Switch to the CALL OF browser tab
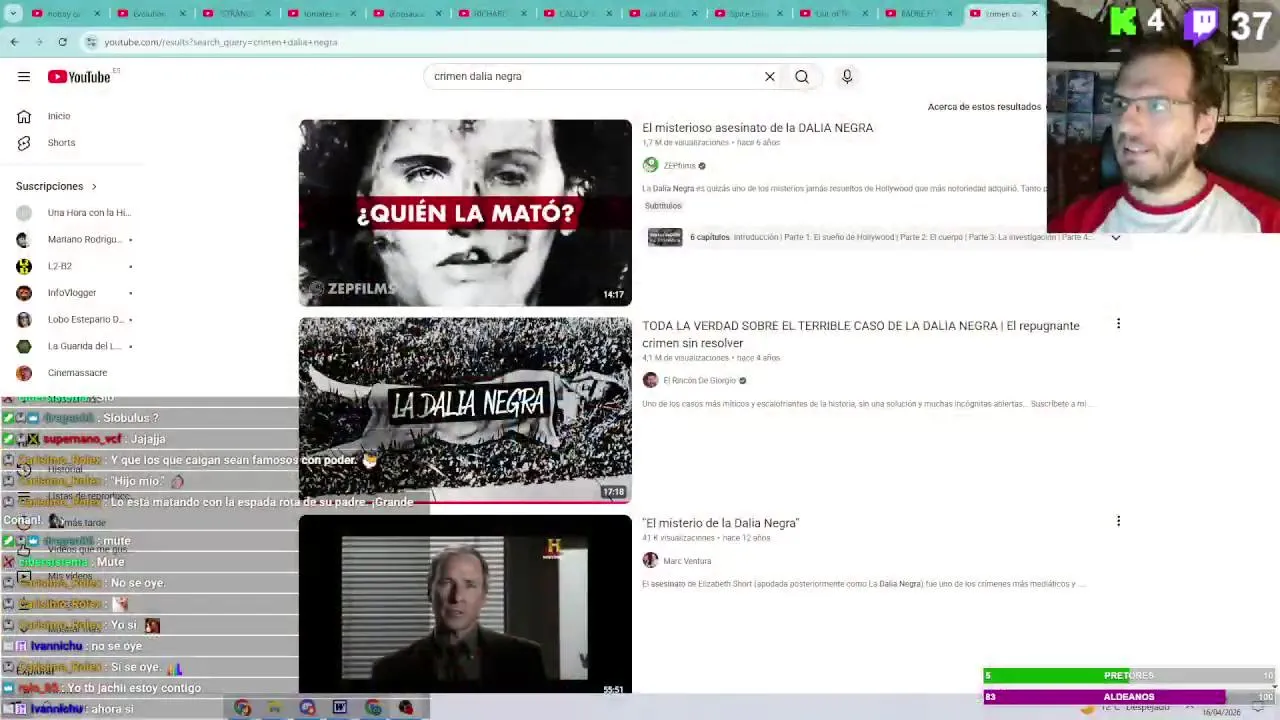The width and height of the screenshot is (1280, 720). pos(577,13)
